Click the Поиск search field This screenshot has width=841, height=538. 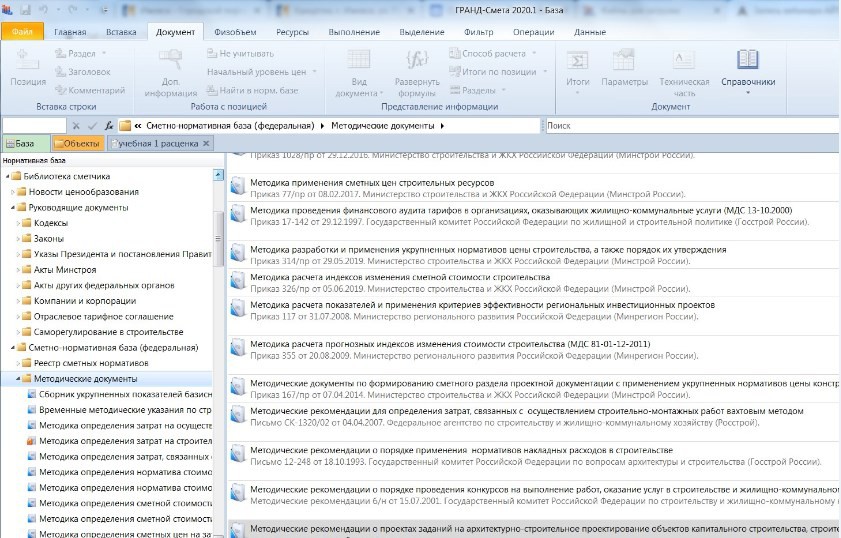point(692,126)
